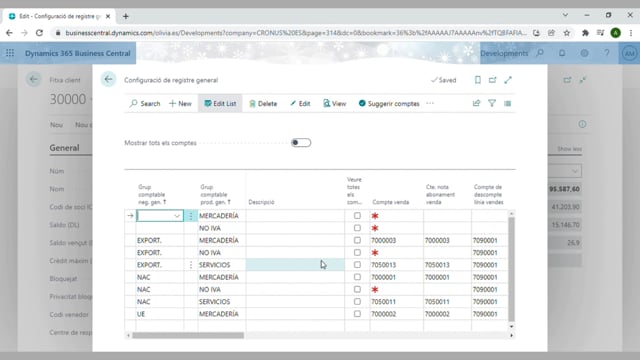640x360 pixels.
Task: Open the app launcher waffle icon
Action: (x=10, y=53)
